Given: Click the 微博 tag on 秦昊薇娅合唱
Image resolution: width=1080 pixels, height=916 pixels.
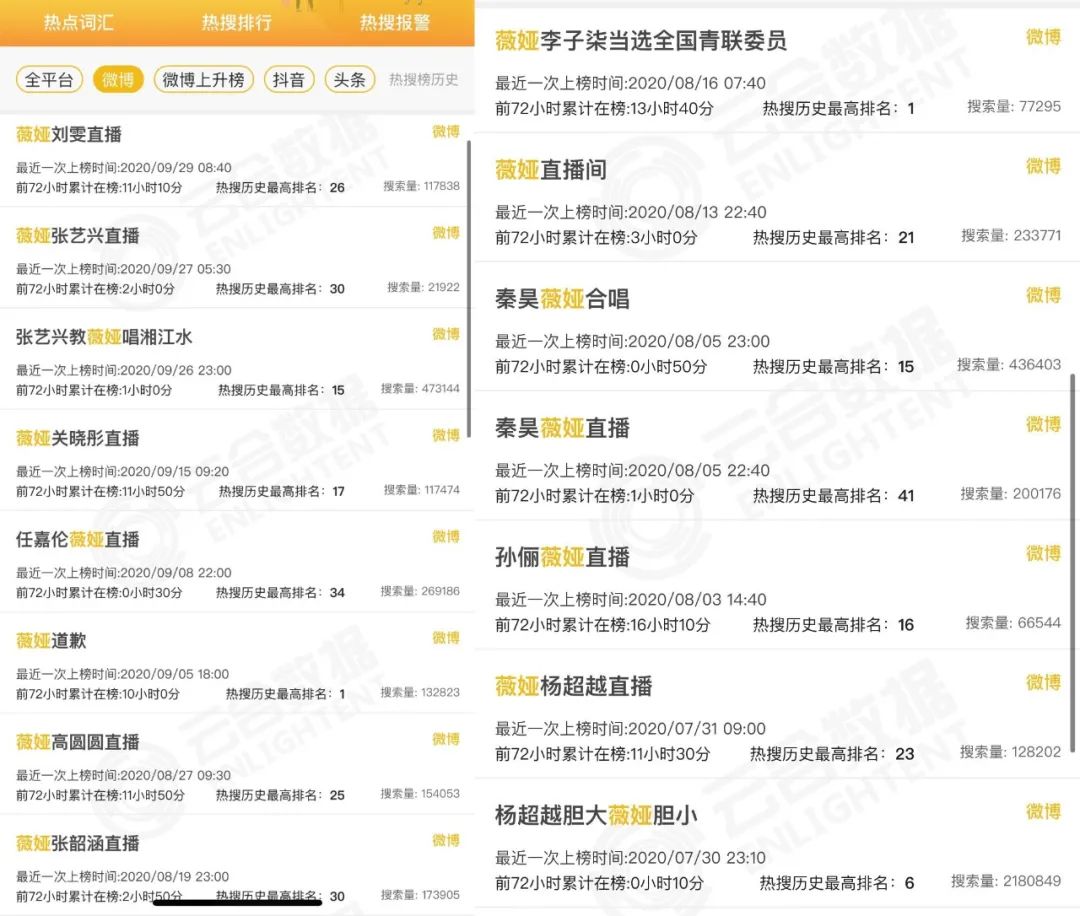Looking at the screenshot, I should pyautogui.click(x=1043, y=295).
